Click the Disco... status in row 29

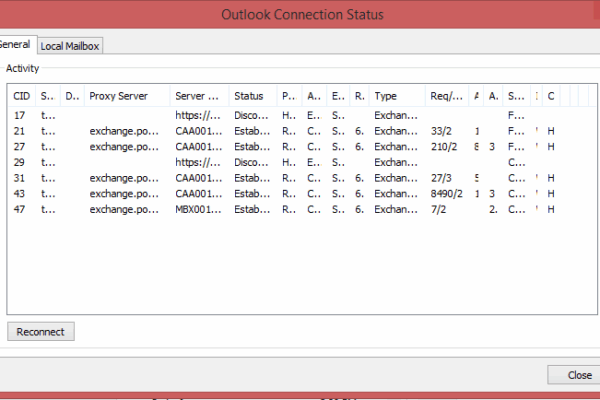tap(251, 163)
